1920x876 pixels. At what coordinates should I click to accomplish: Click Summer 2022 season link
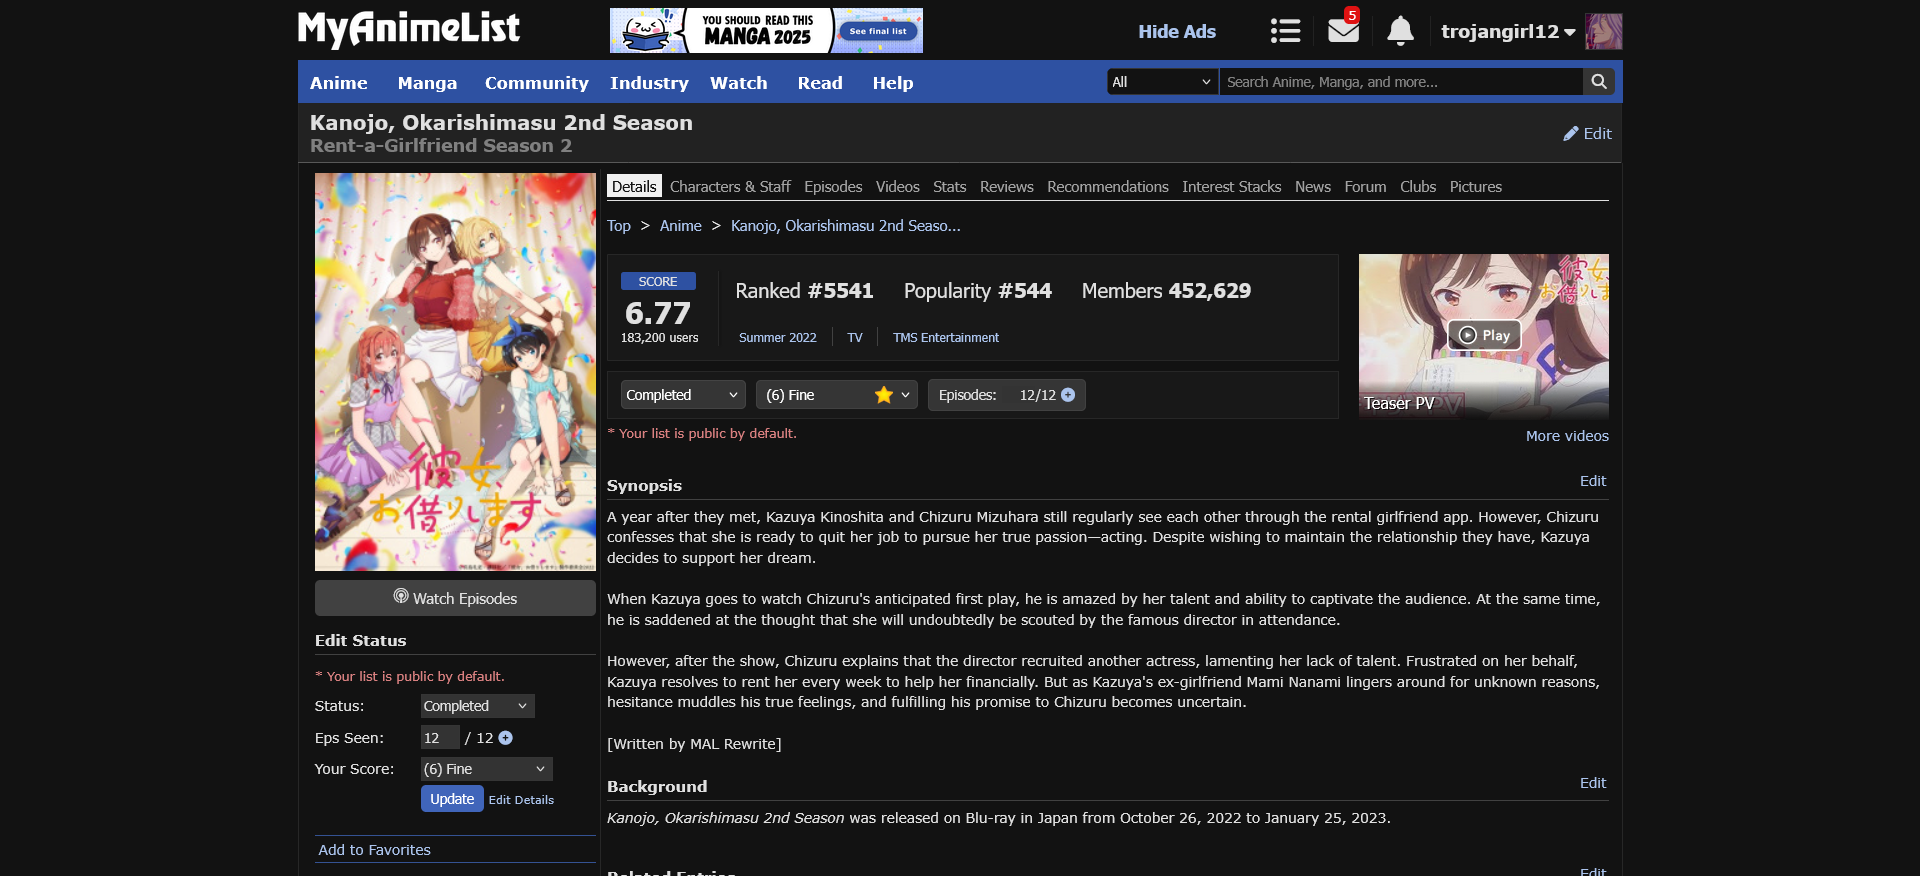tap(777, 338)
